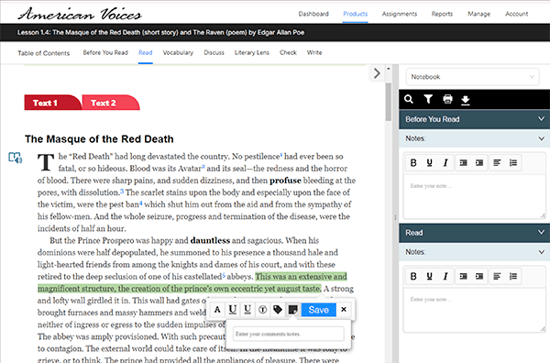Click the vocabulary word 'dauntless'
Image resolution: width=550 pixels, height=363 pixels.
point(210,241)
